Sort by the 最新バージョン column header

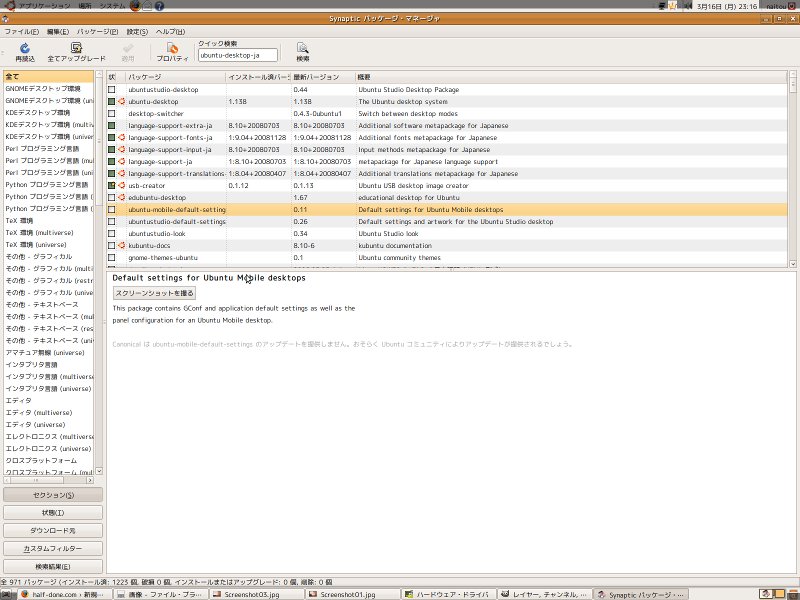(323, 77)
